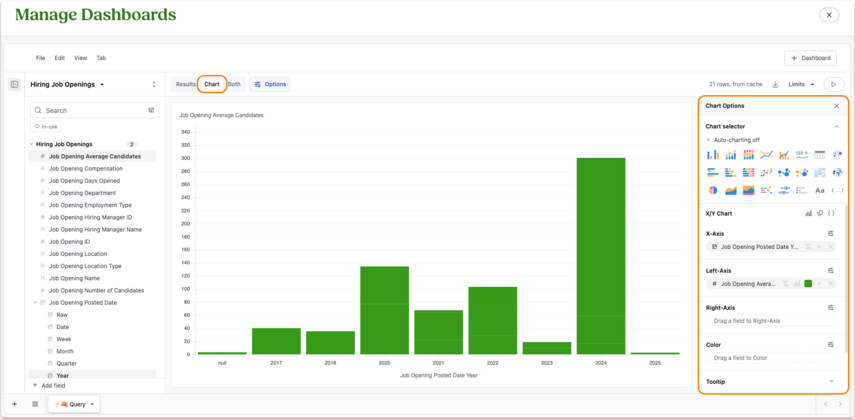Switch to the Results tab
This screenshot has width=855, height=419.
tap(185, 85)
